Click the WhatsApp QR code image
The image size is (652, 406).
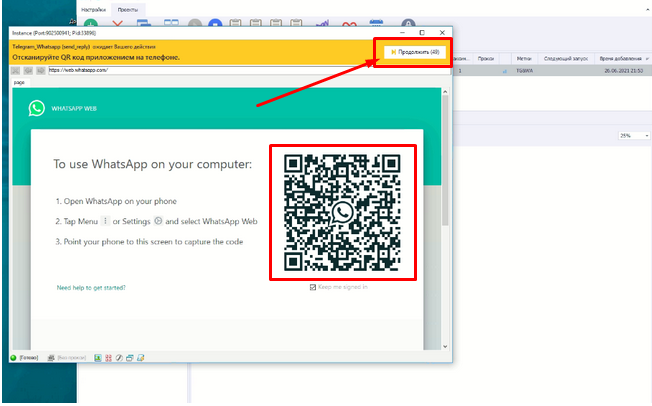point(342,212)
